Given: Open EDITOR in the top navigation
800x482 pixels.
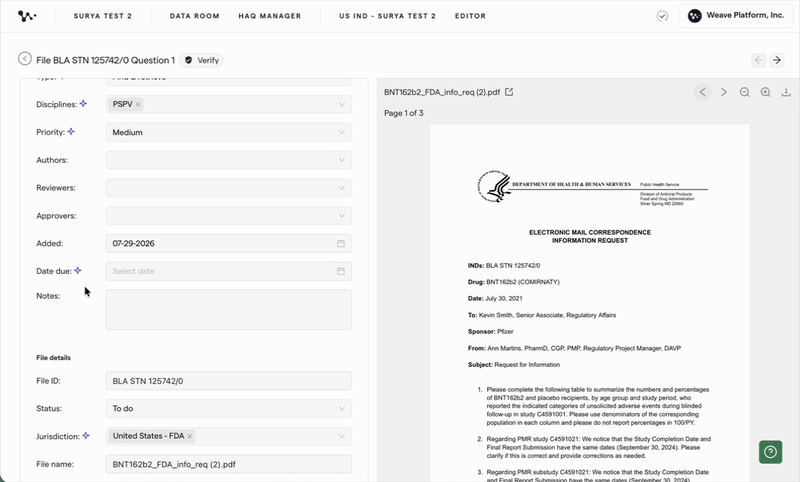Looking at the screenshot, I should [x=470, y=16].
